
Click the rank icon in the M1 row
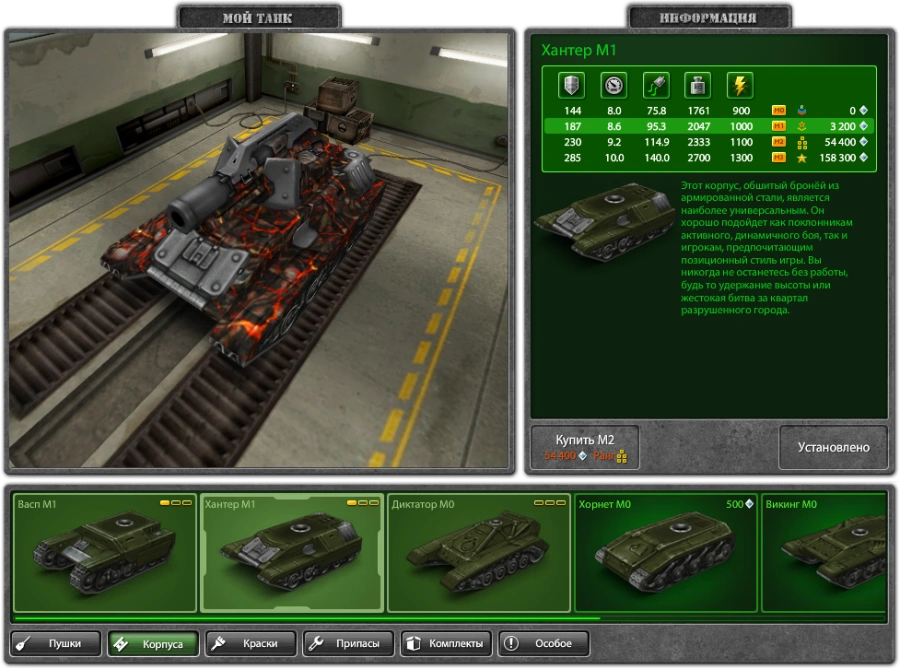point(802,126)
